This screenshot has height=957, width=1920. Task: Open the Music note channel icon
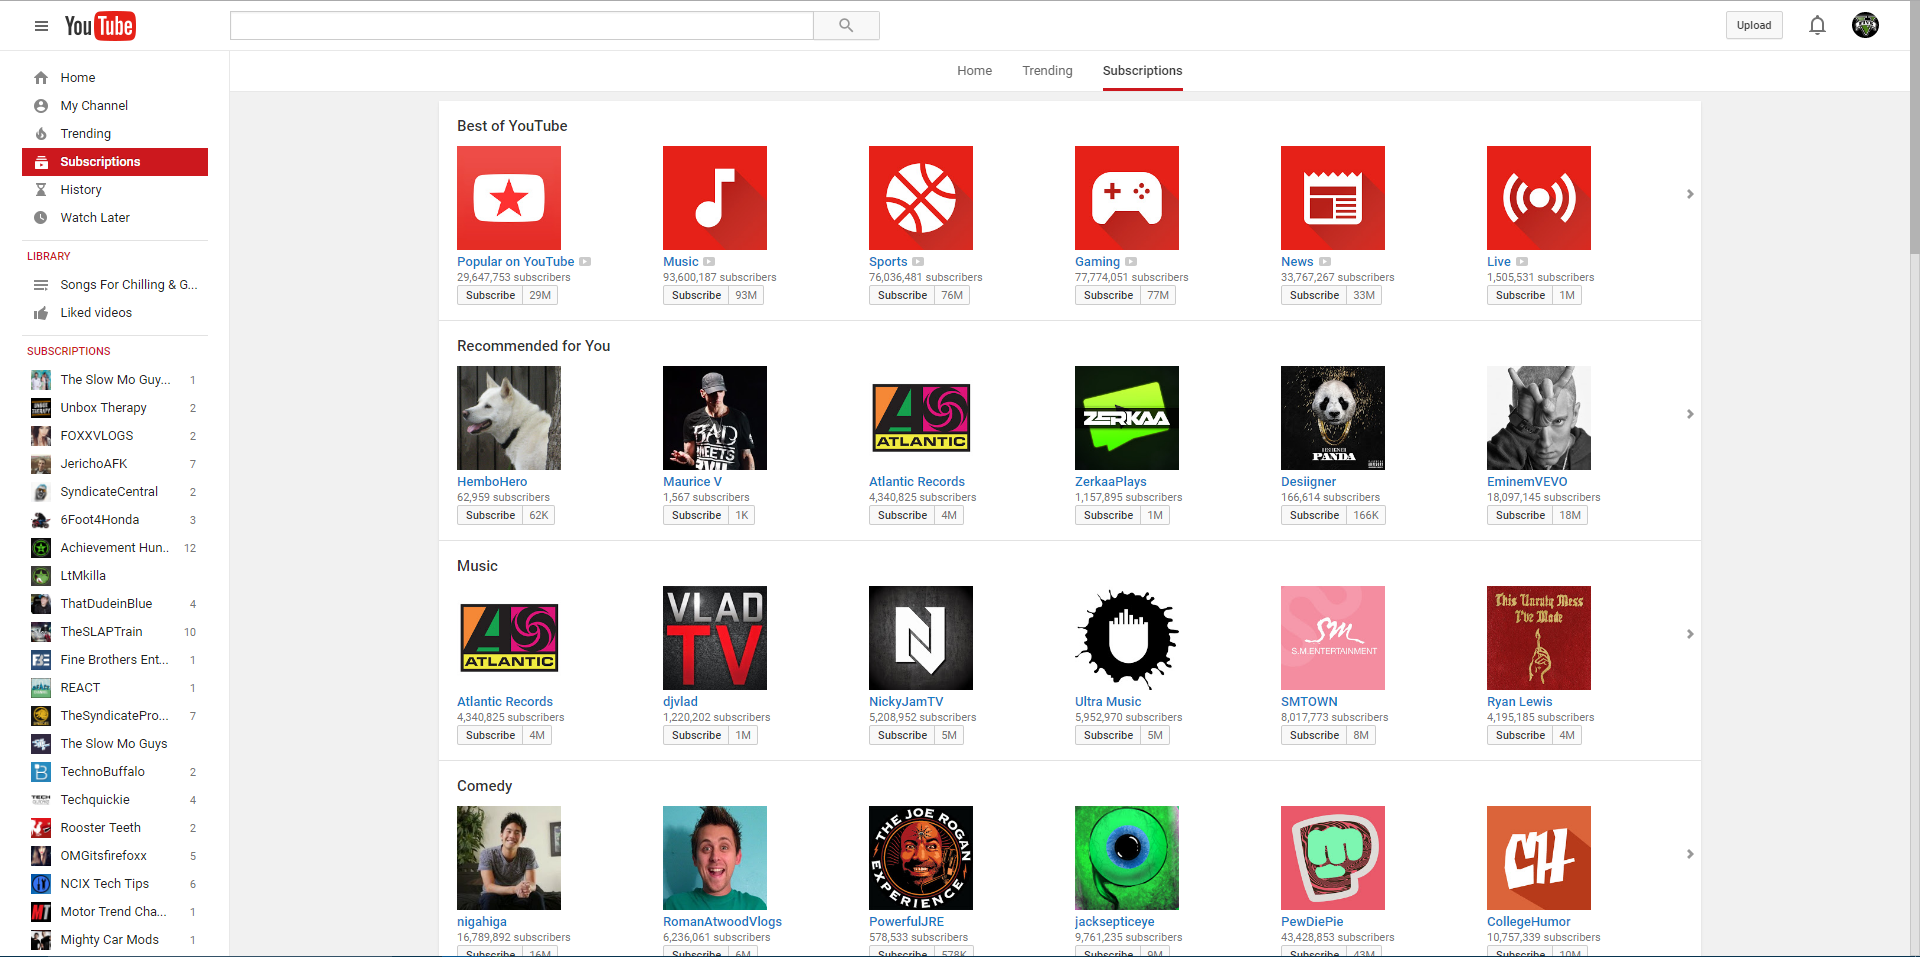(x=715, y=198)
